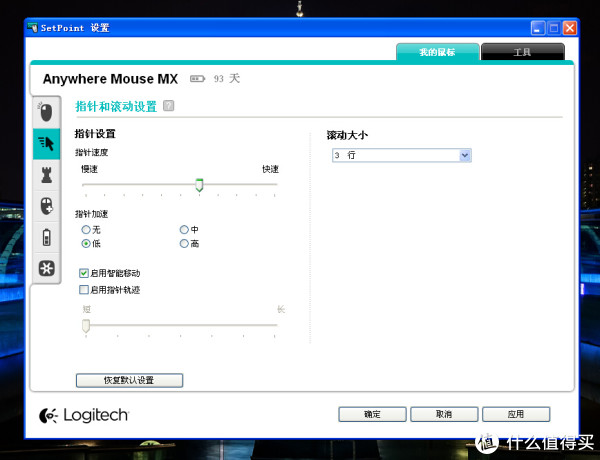Open the unifying receiver star icon

pos(46,268)
